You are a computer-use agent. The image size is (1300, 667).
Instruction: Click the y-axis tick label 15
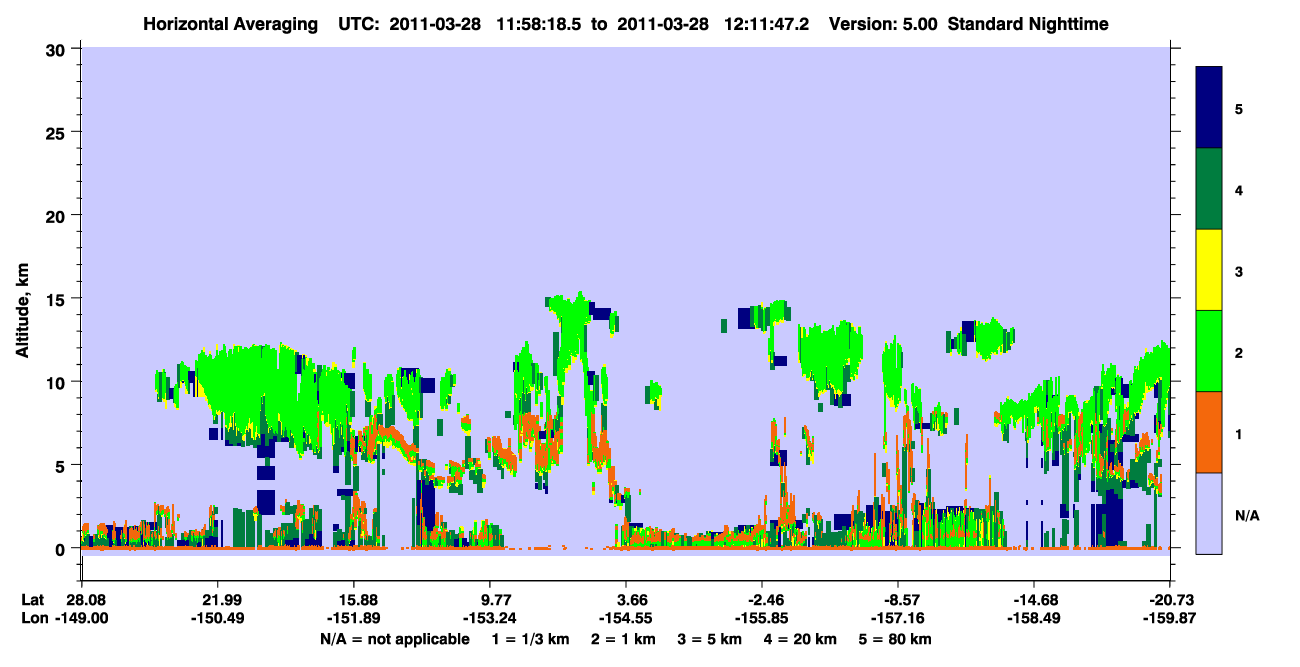click(x=58, y=299)
